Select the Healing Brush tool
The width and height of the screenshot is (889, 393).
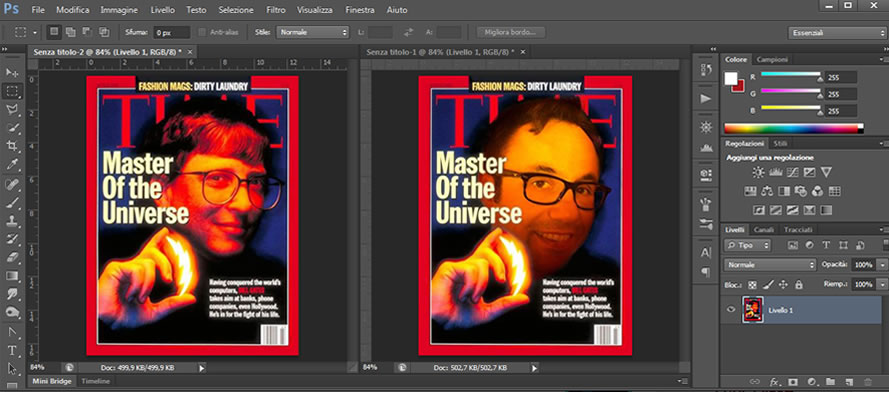[x=12, y=184]
